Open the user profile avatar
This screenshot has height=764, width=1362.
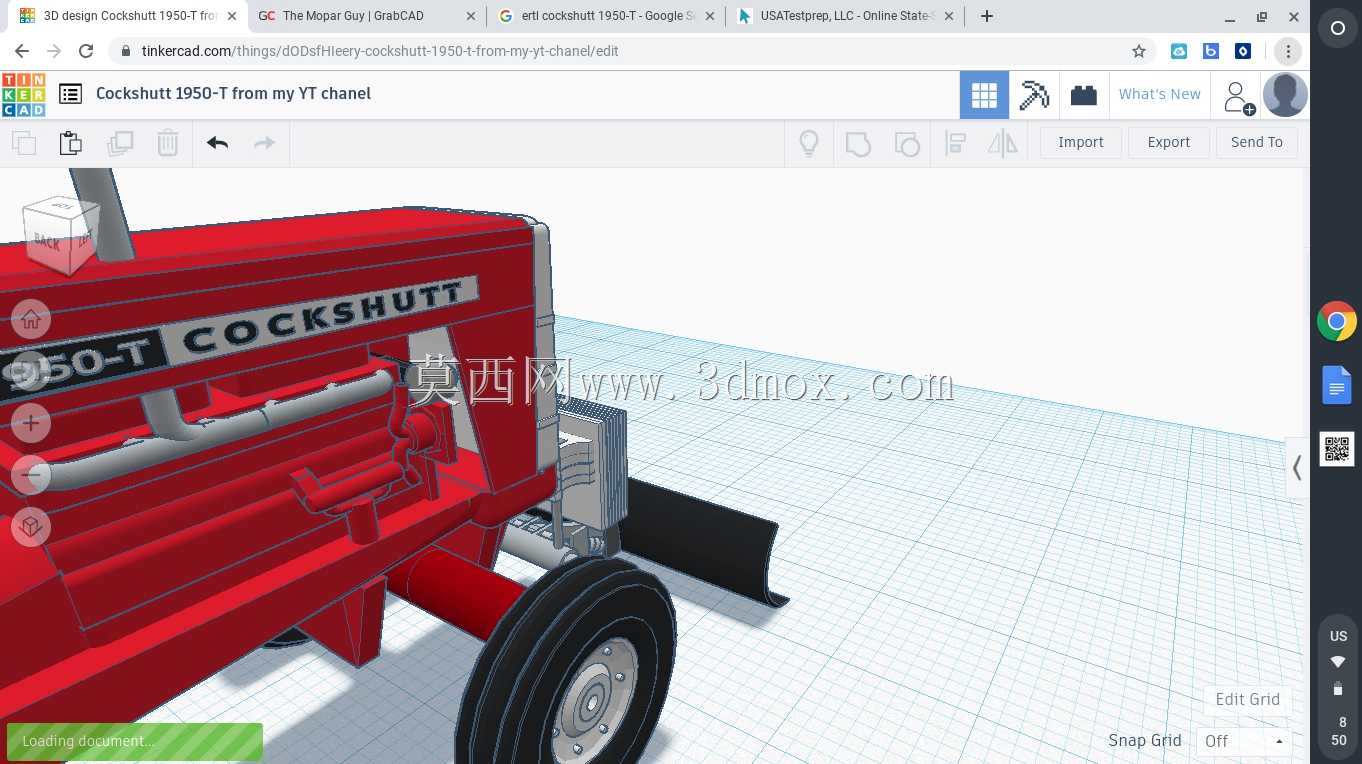[1285, 95]
